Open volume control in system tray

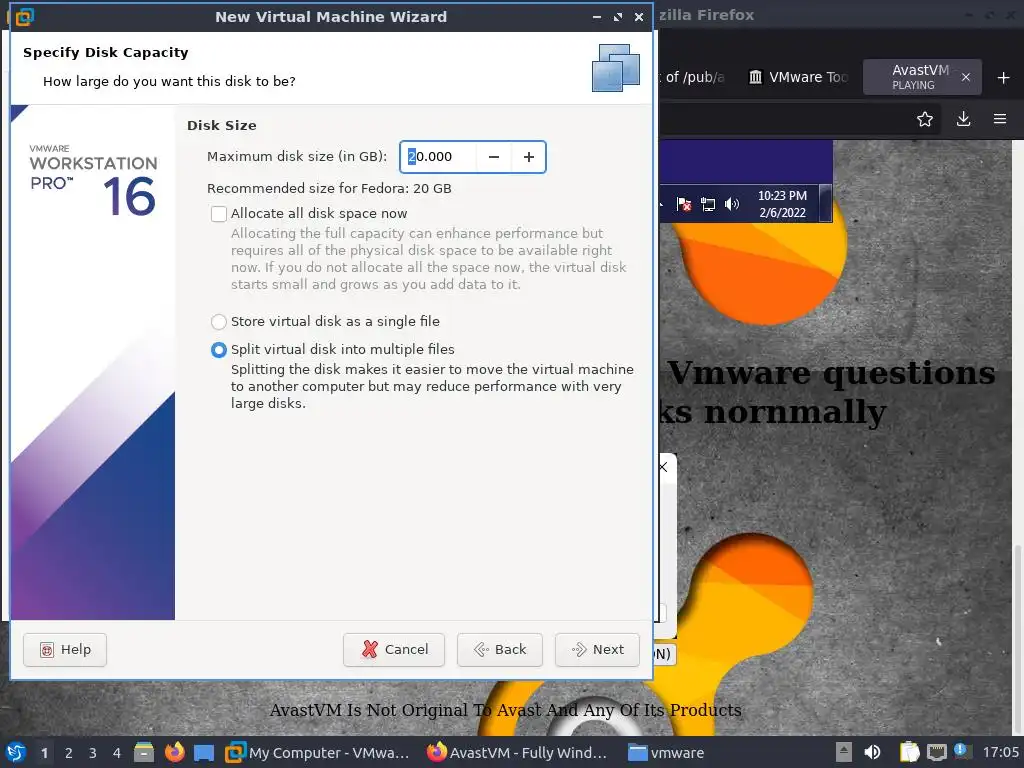pyautogui.click(x=872, y=752)
